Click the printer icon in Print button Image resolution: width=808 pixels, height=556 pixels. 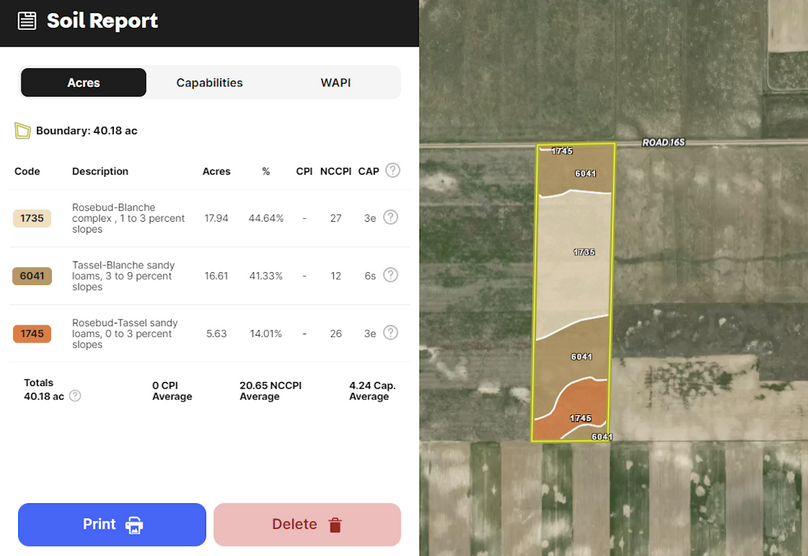pos(134,525)
